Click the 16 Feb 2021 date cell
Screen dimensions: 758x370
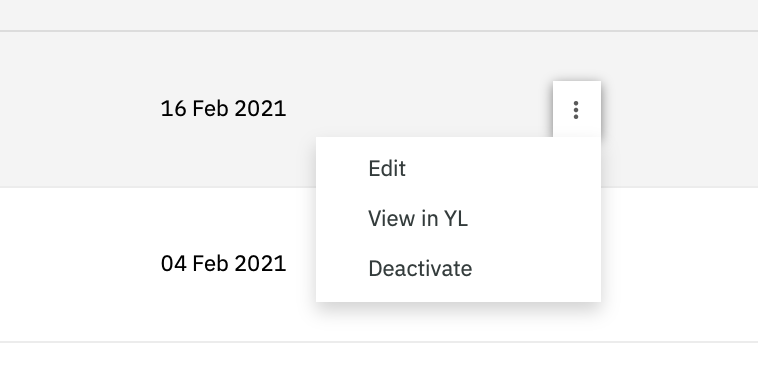(x=223, y=109)
